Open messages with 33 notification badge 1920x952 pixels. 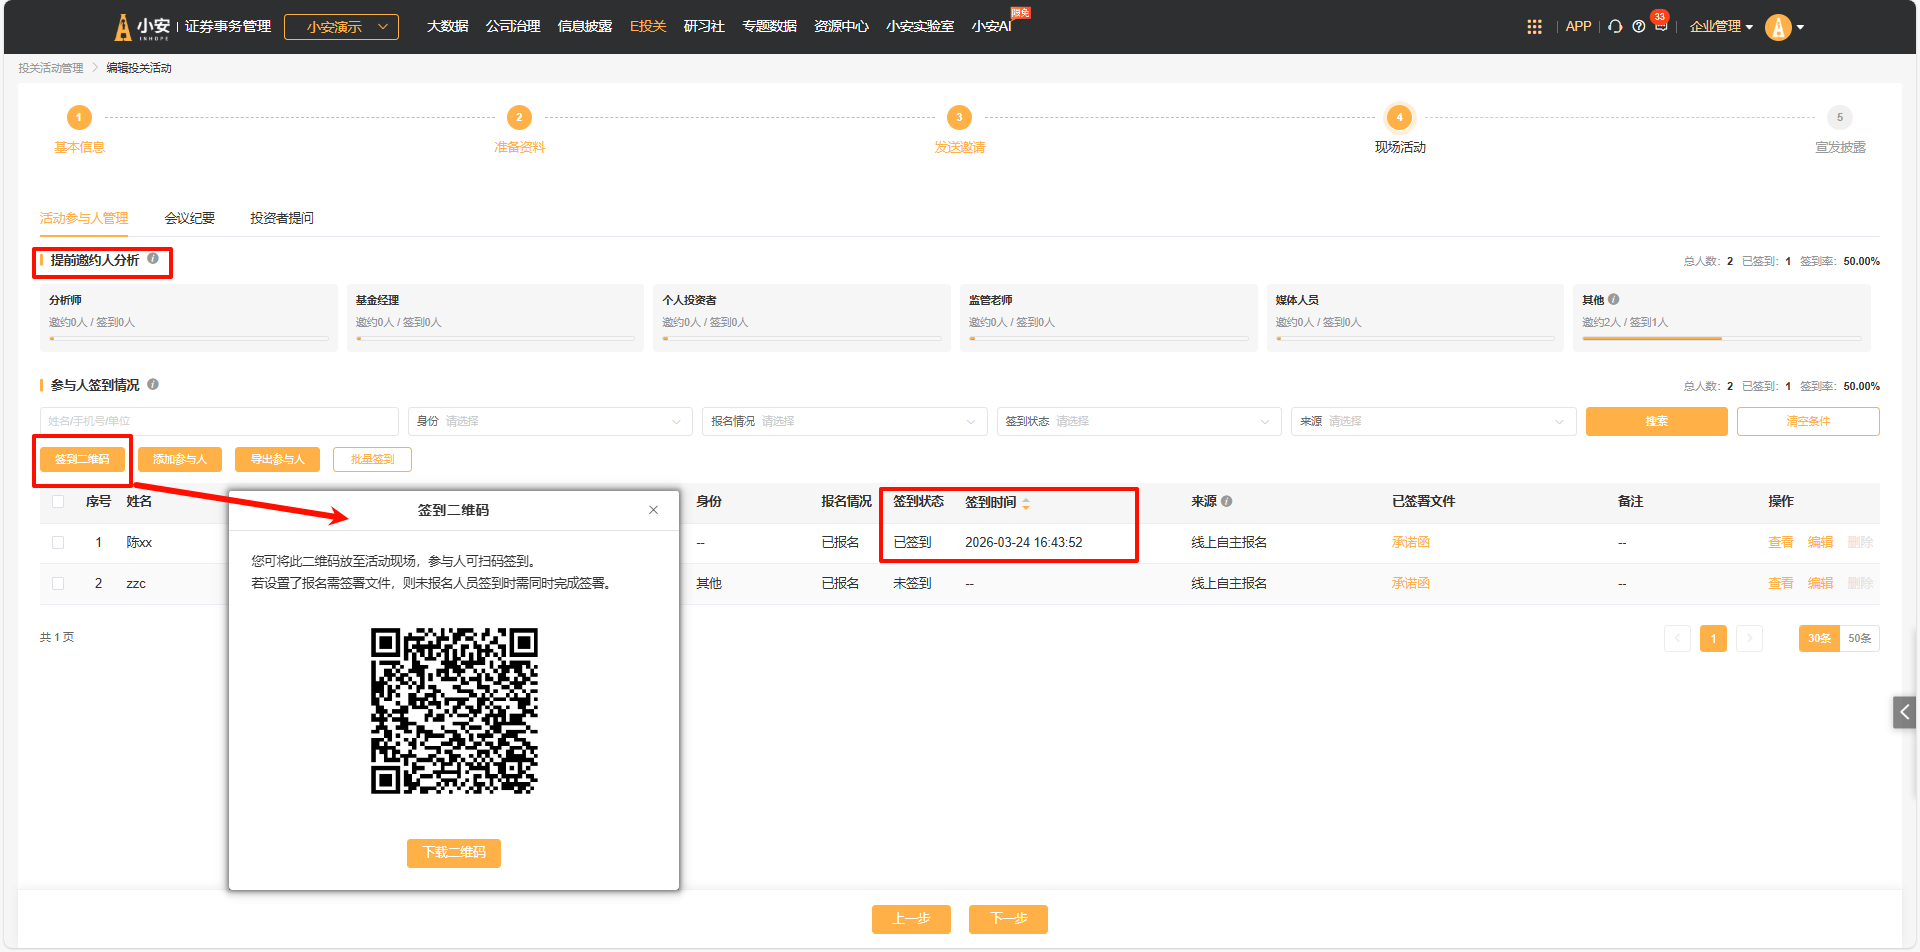pyautogui.click(x=1661, y=26)
